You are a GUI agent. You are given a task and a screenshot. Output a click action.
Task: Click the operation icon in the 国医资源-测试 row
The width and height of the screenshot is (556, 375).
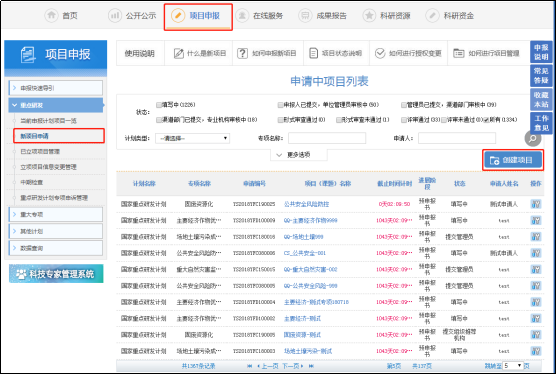tap(536, 335)
